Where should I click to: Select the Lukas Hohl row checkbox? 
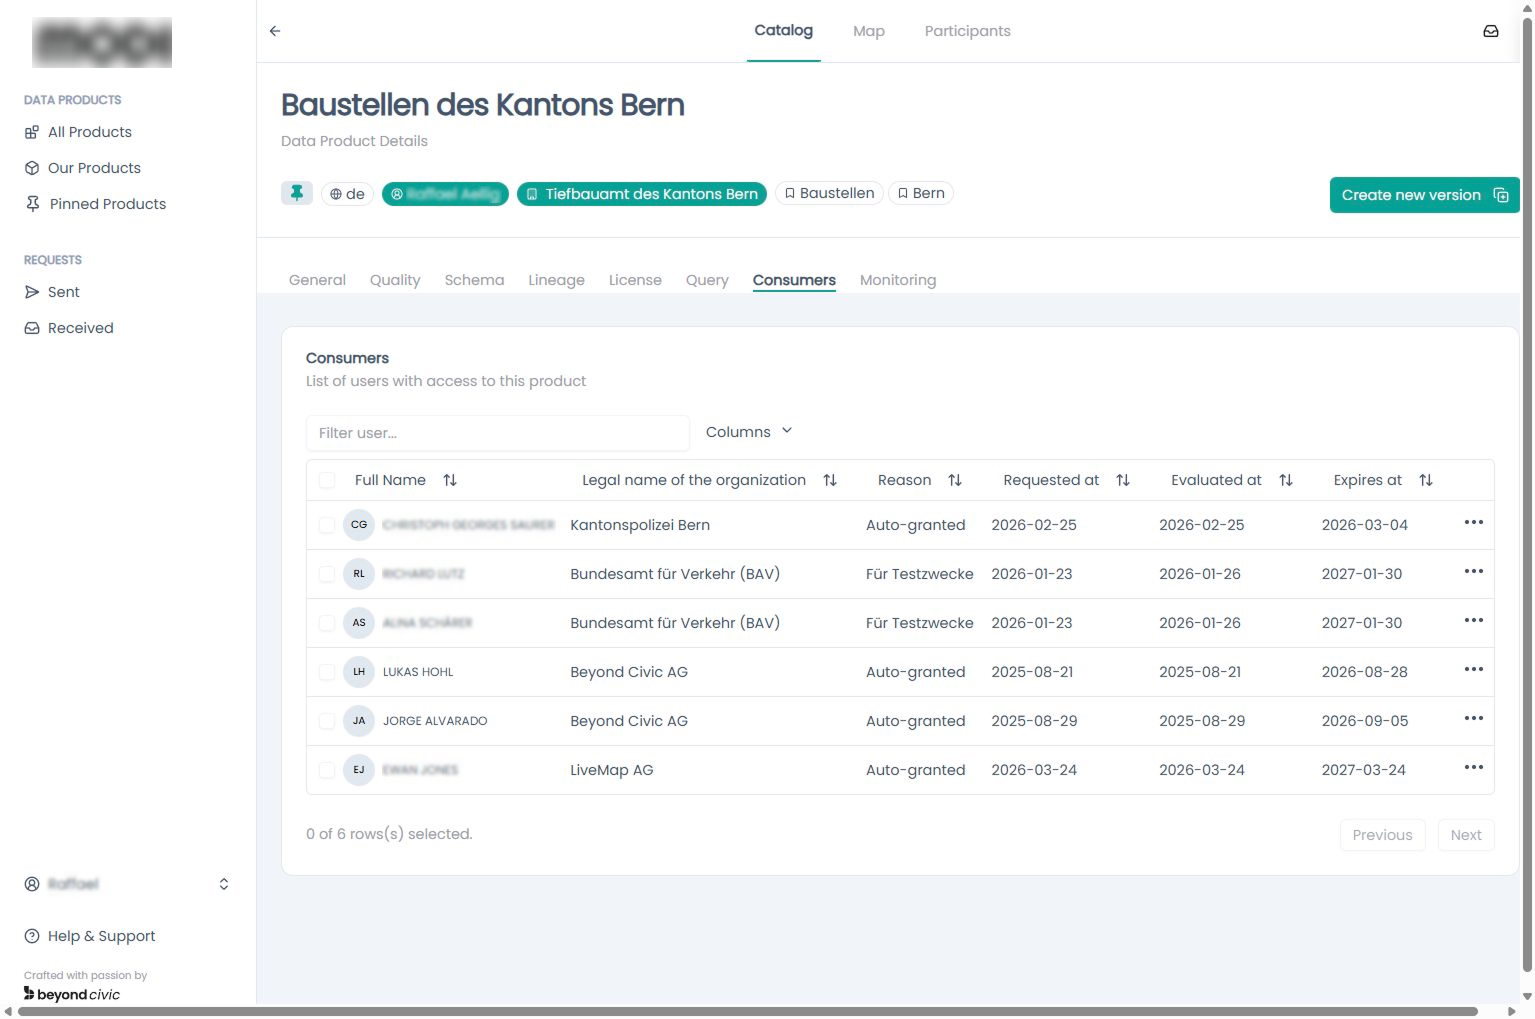click(327, 672)
